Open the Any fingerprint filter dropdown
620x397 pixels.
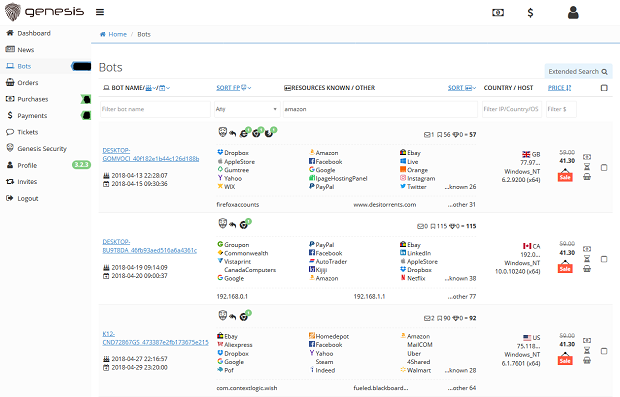(247, 109)
